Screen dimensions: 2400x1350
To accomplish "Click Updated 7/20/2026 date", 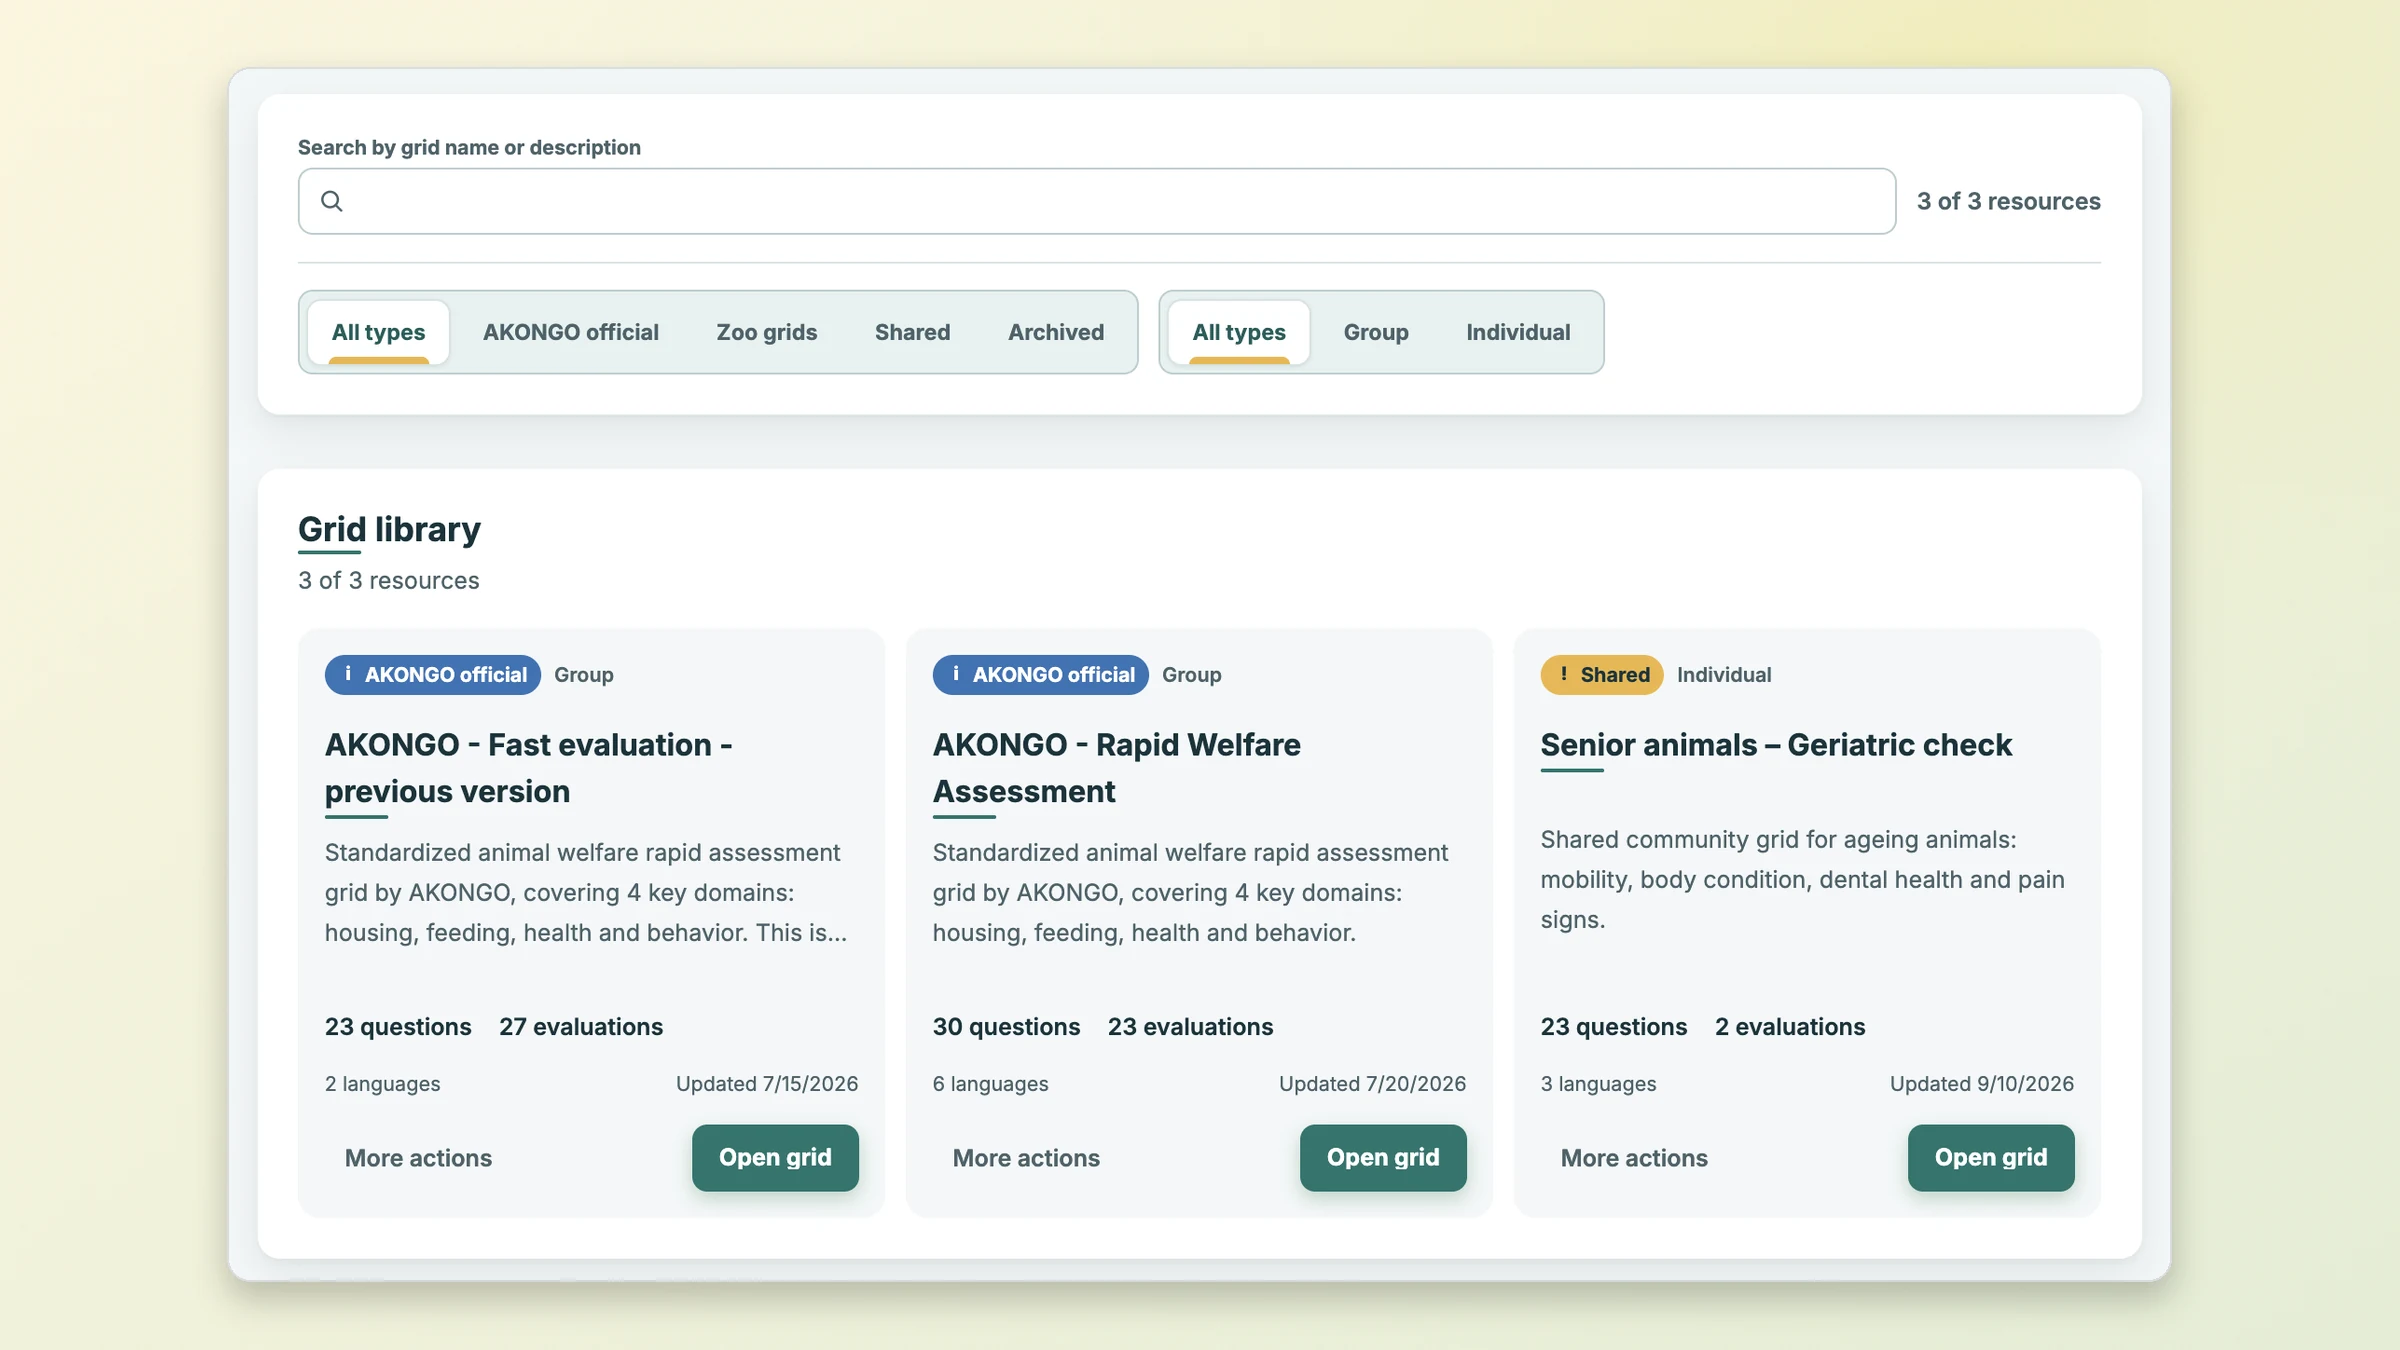I will 1372,1083.
